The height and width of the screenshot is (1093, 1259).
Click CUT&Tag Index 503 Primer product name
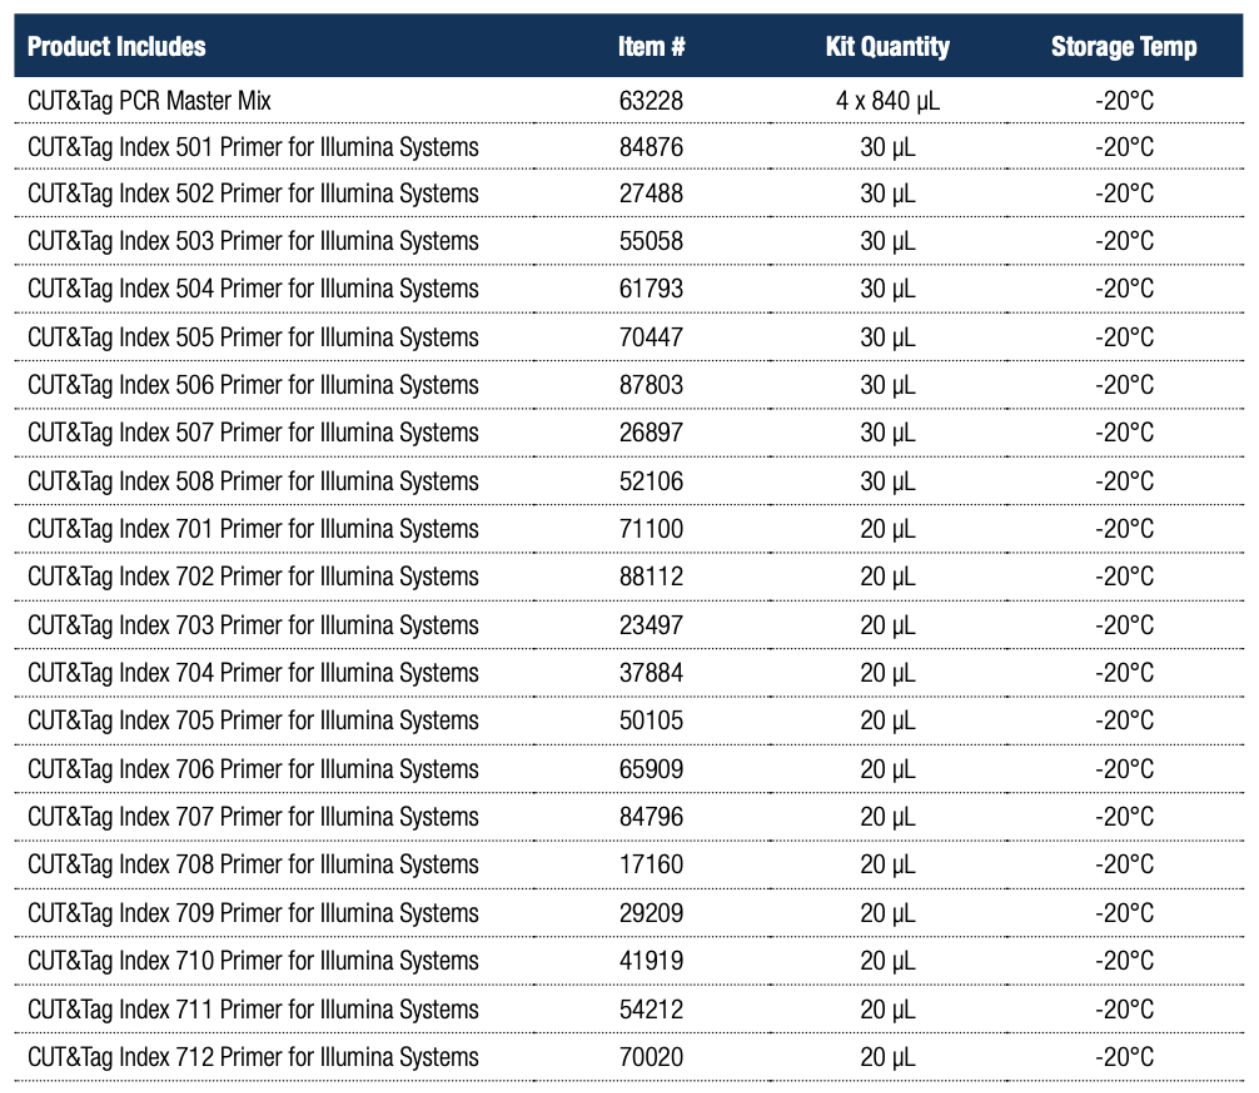click(253, 242)
